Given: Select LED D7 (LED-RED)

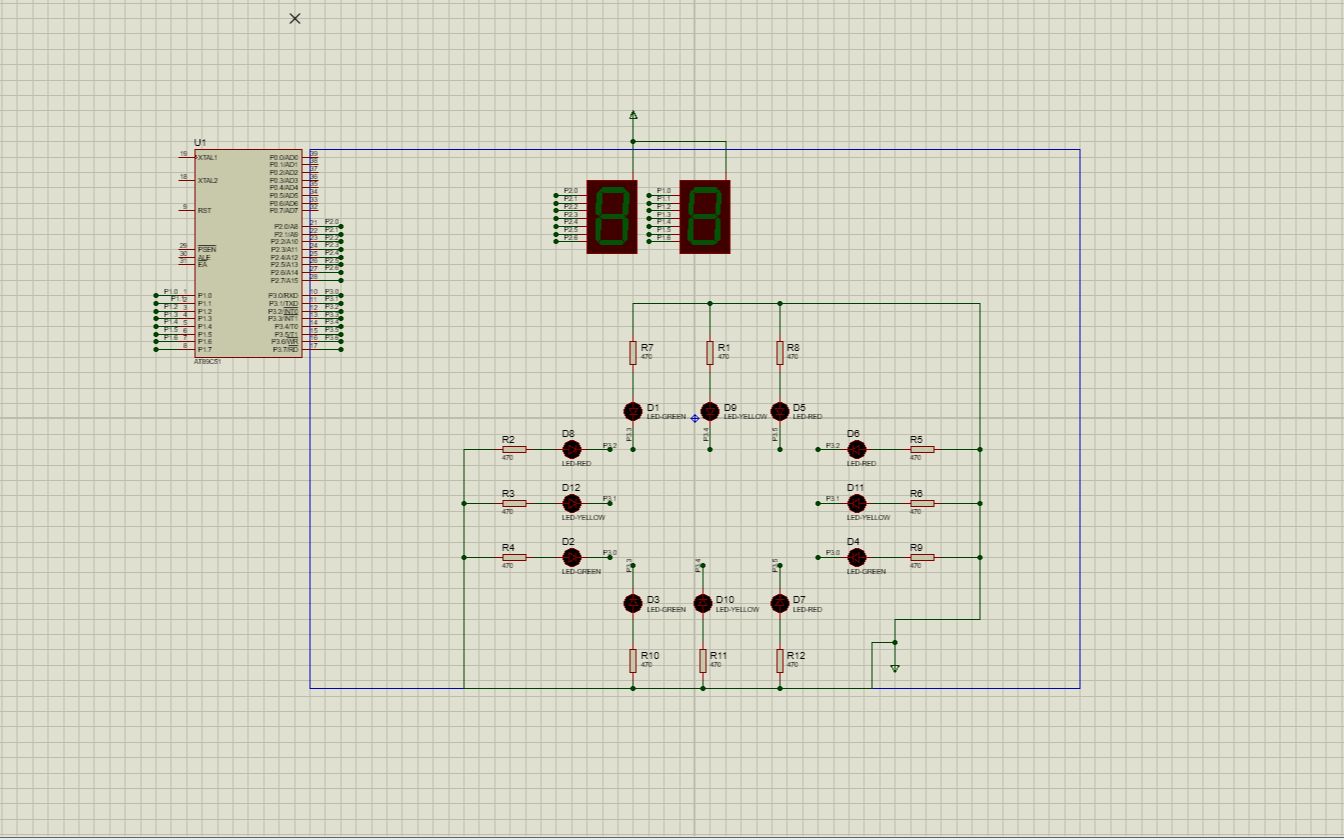Looking at the screenshot, I should (780, 603).
